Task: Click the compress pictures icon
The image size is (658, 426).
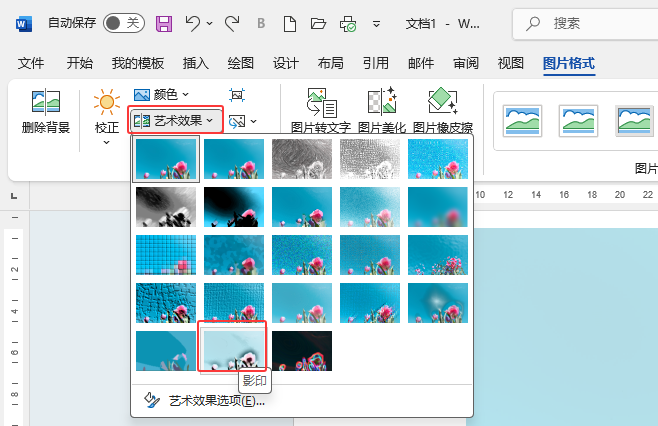Action: [237, 95]
